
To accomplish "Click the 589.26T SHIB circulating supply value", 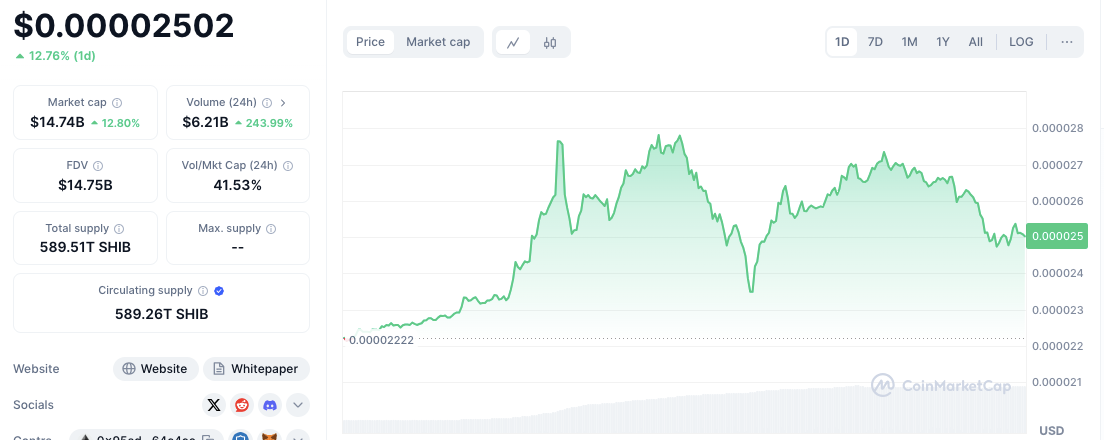I will pos(162,314).
